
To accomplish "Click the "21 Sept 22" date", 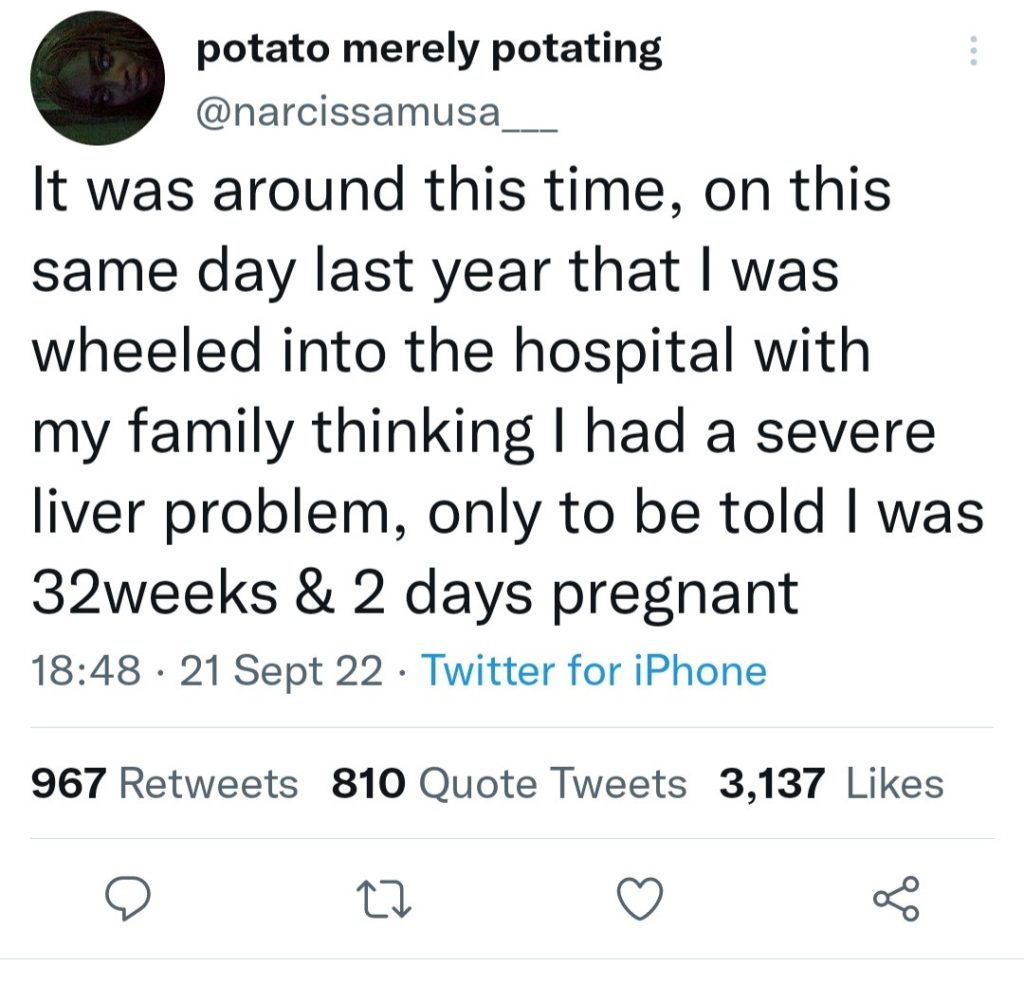I will click(x=282, y=670).
